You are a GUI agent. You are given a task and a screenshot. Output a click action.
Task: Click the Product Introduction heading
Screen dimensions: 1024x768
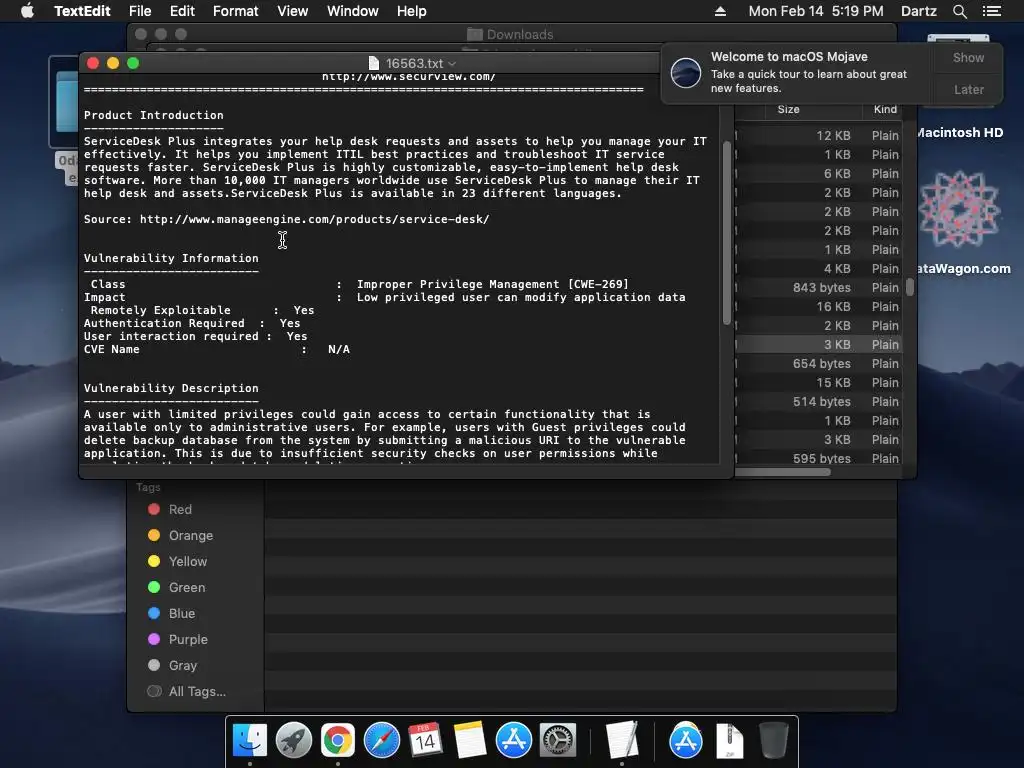click(153, 115)
